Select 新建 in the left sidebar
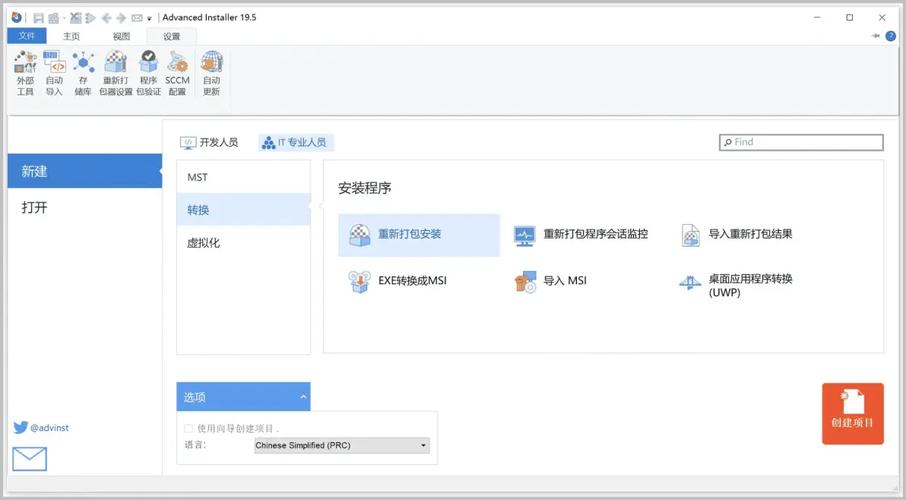Viewport: 906px width, 500px height. click(x=85, y=171)
